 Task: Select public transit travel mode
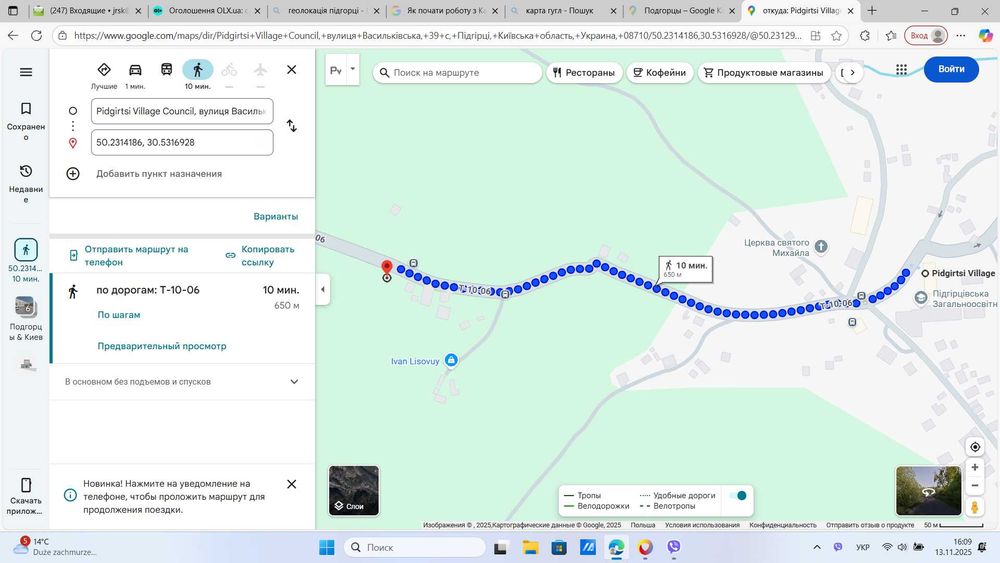pyautogui.click(x=166, y=69)
